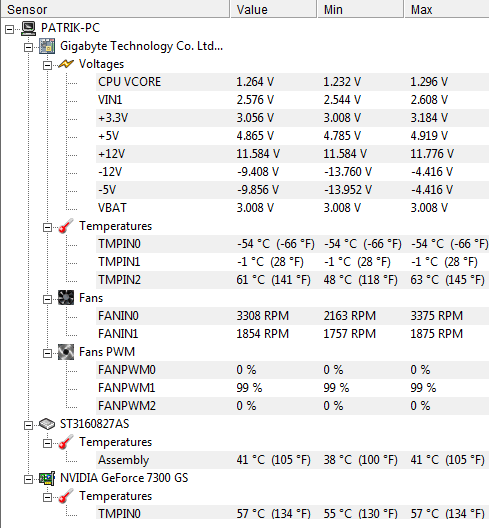Select the CPU VCORE row

click(292, 82)
